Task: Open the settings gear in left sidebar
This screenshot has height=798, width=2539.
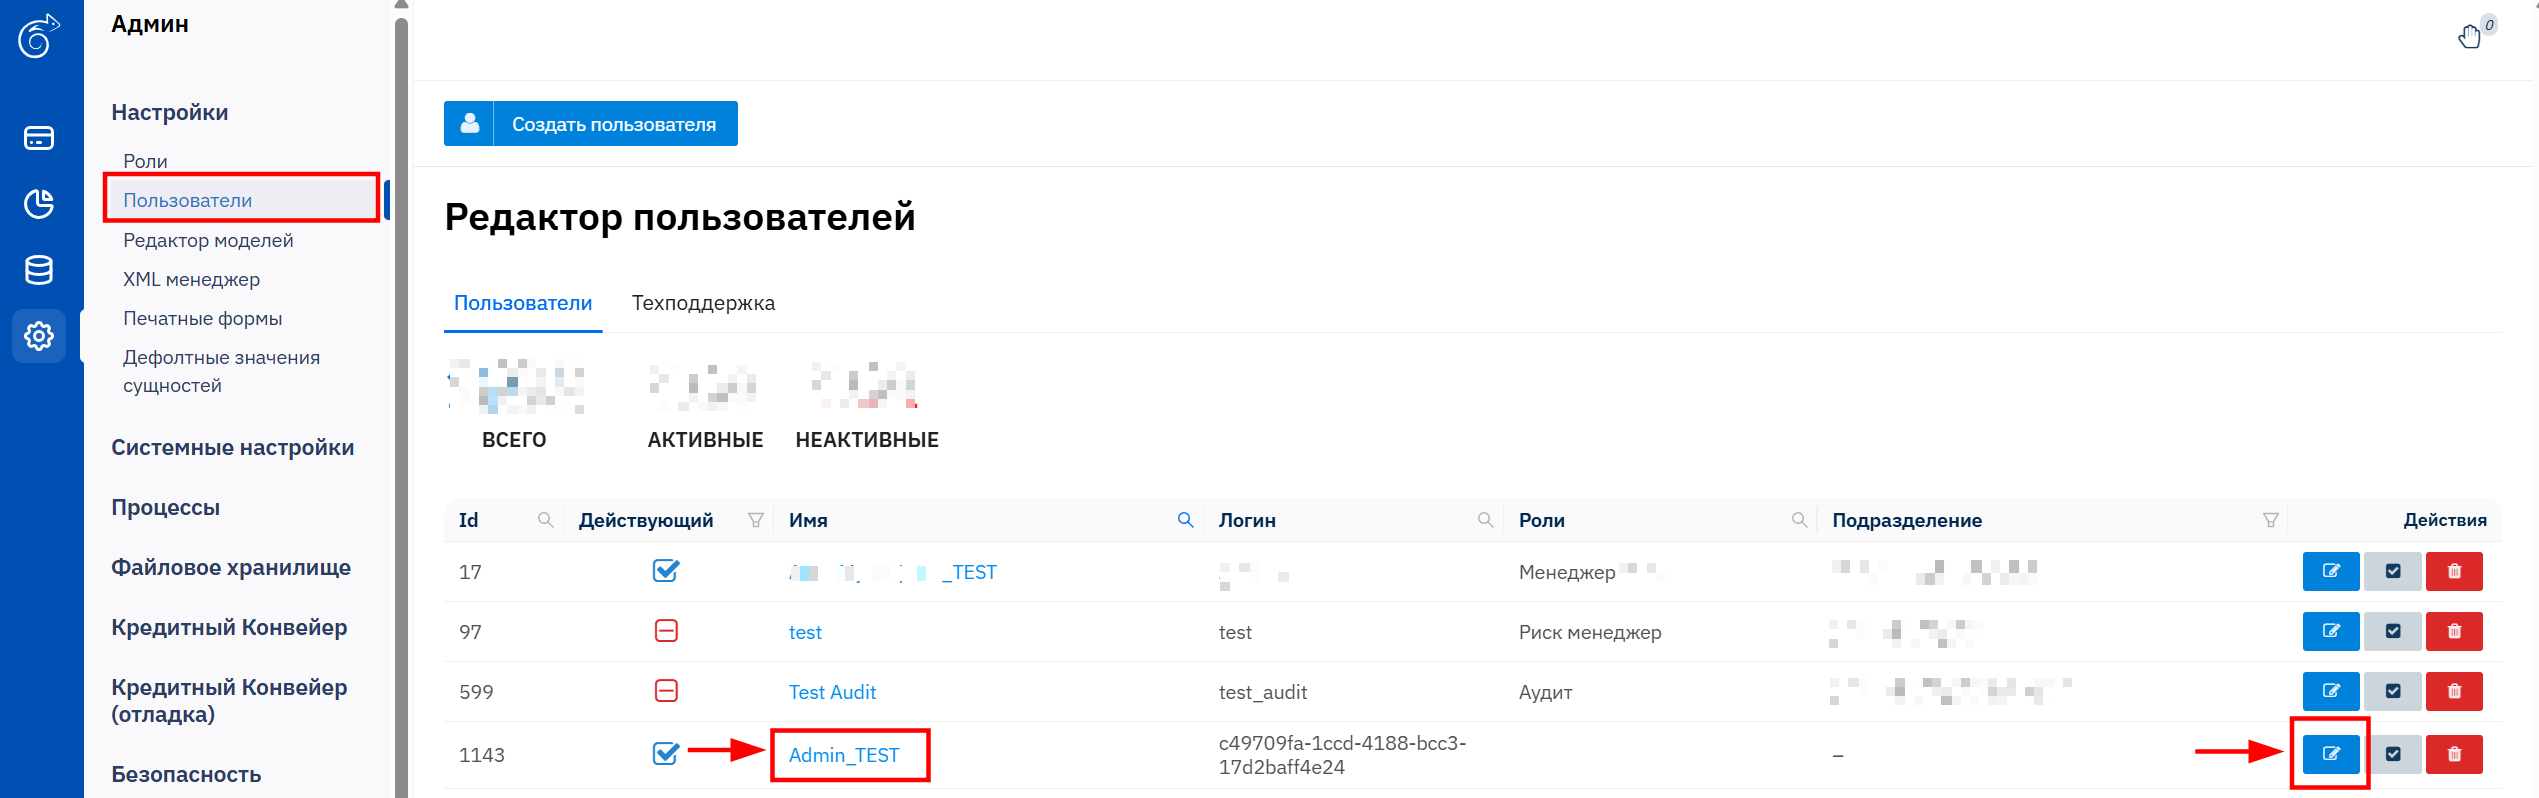Action: pos(39,336)
